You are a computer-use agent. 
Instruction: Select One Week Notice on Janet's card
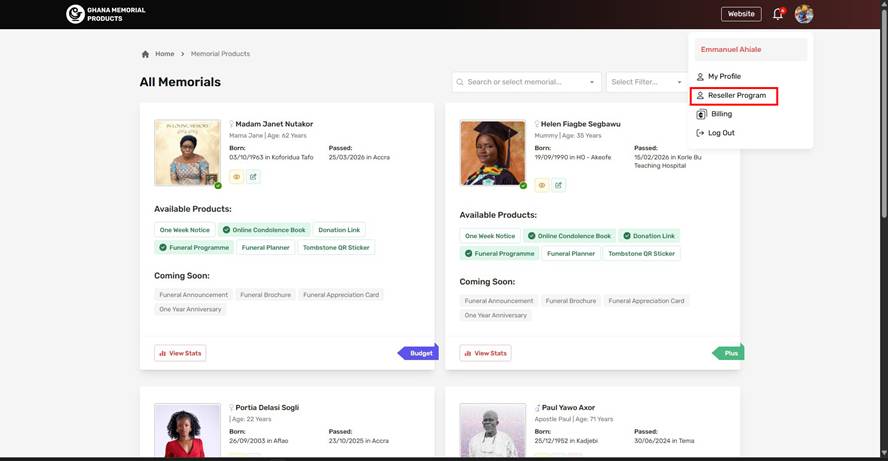pyautogui.click(x=185, y=230)
